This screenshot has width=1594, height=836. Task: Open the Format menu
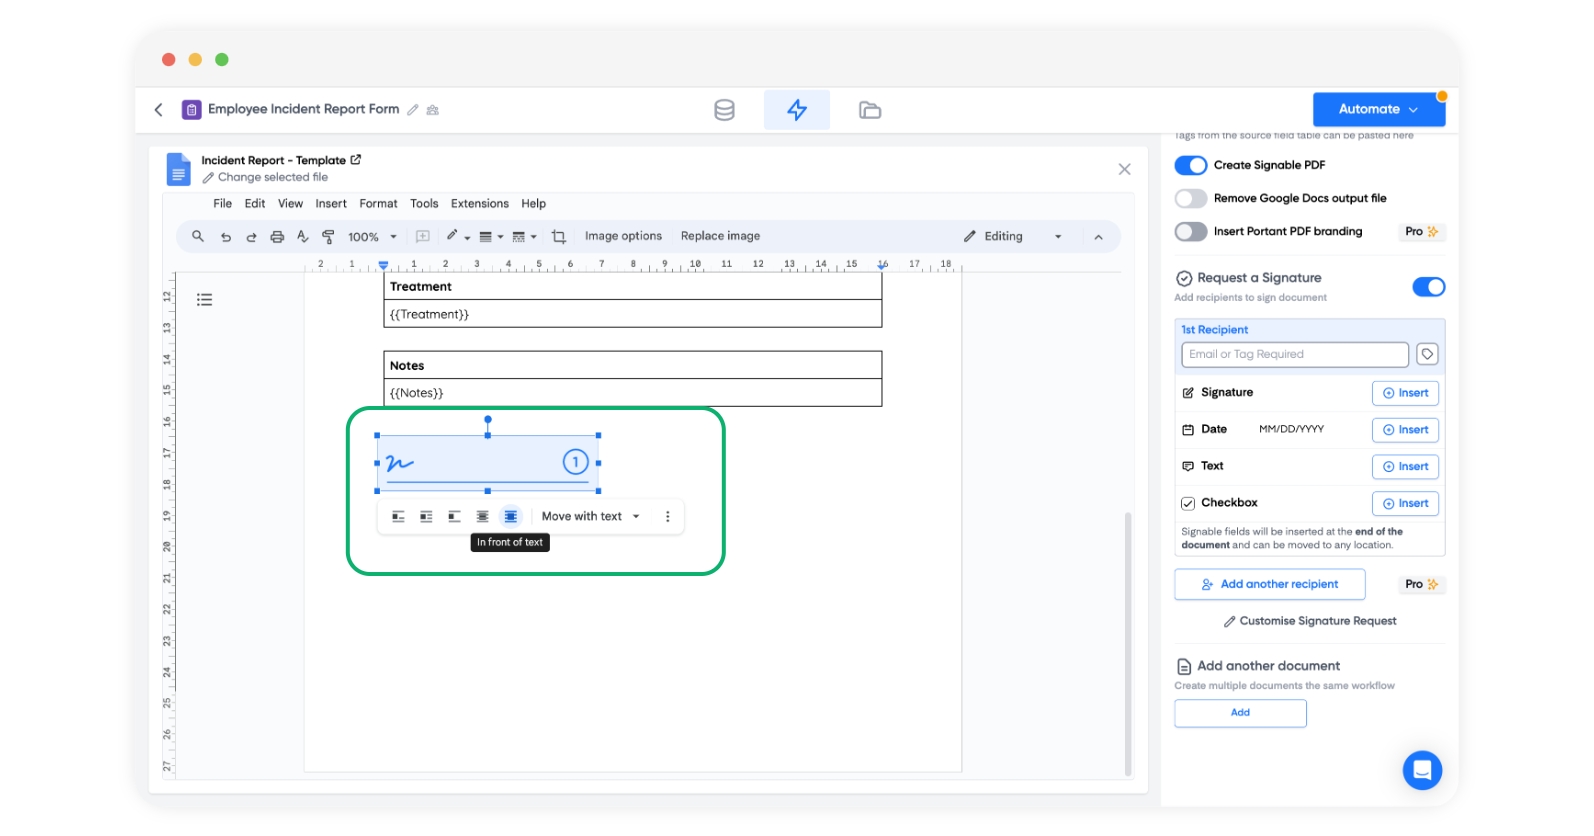[378, 204]
